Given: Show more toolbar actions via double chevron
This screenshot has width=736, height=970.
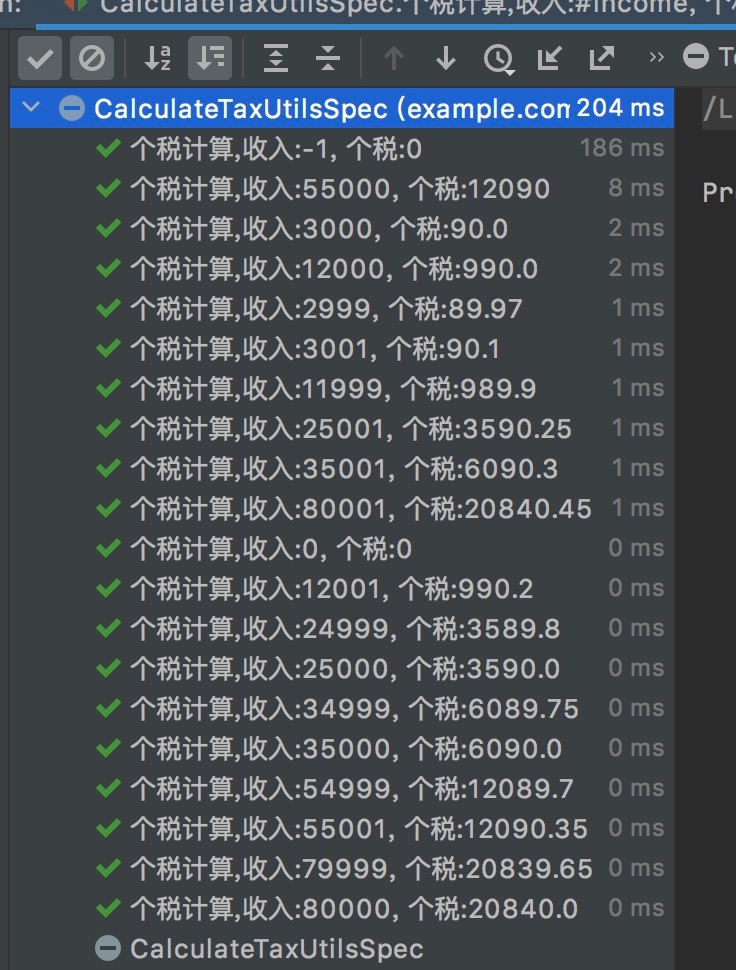Looking at the screenshot, I should coord(657,57).
